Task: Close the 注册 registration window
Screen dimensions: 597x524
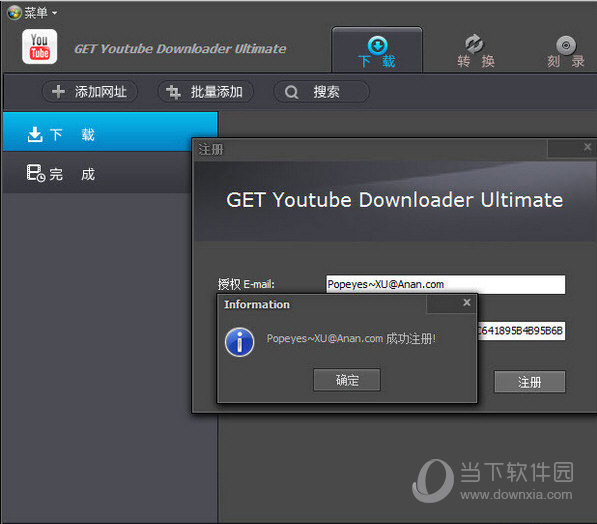Action: 587,147
